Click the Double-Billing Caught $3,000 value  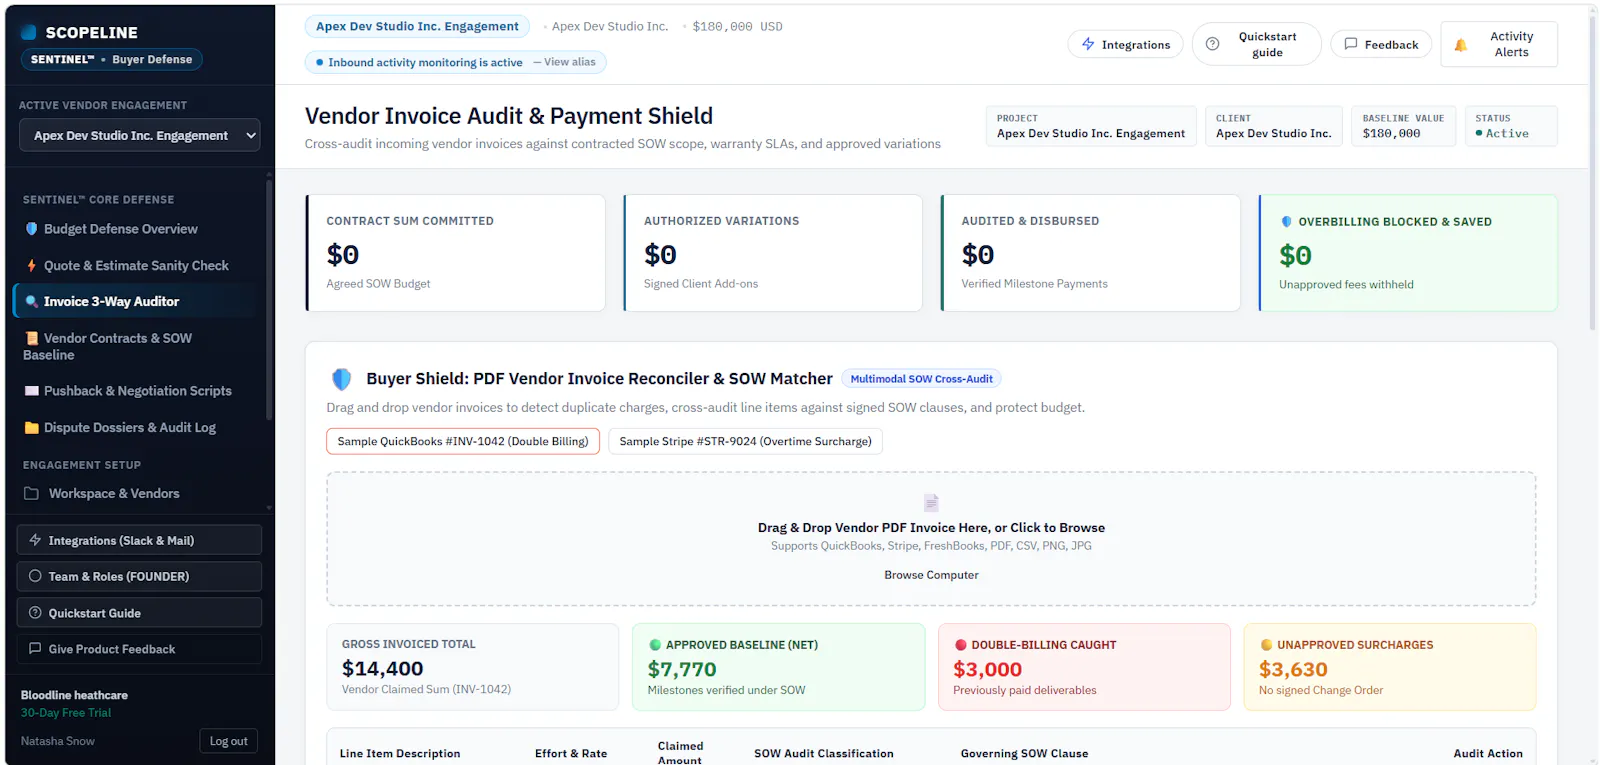click(x=987, y=669)
